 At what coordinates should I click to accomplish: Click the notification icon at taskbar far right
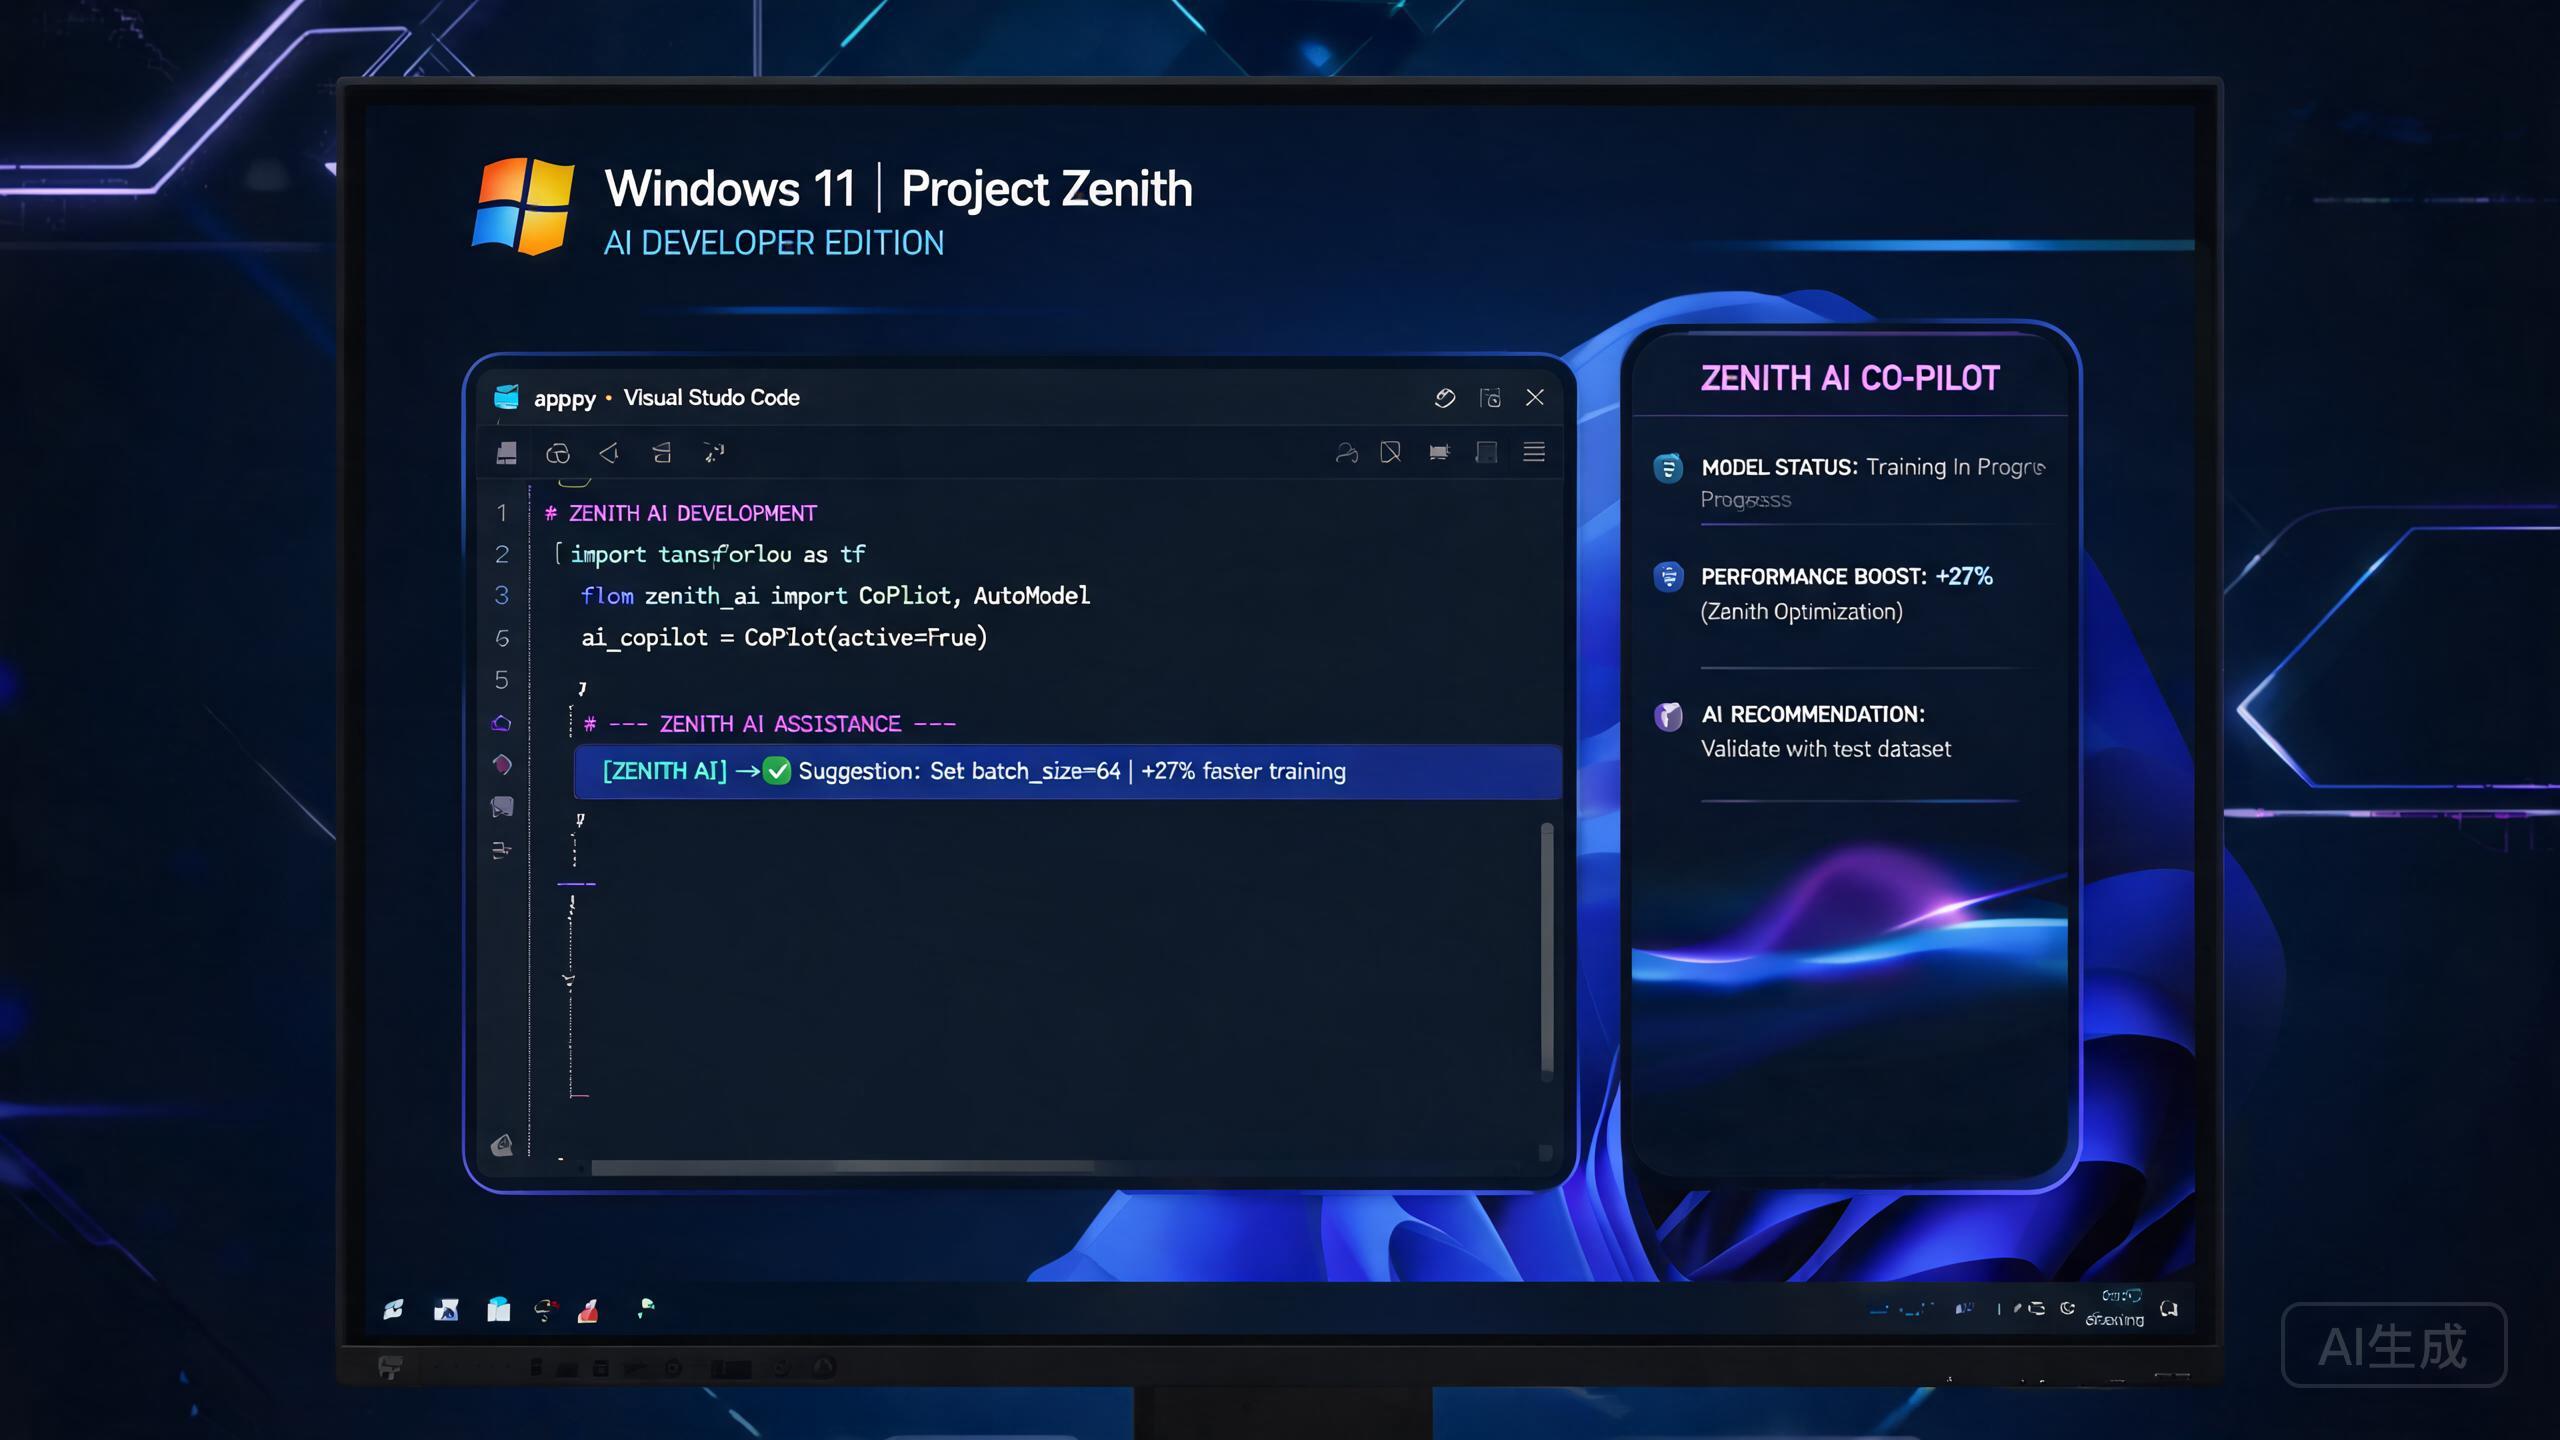pyautogui.click(x=2169, y=1309)
